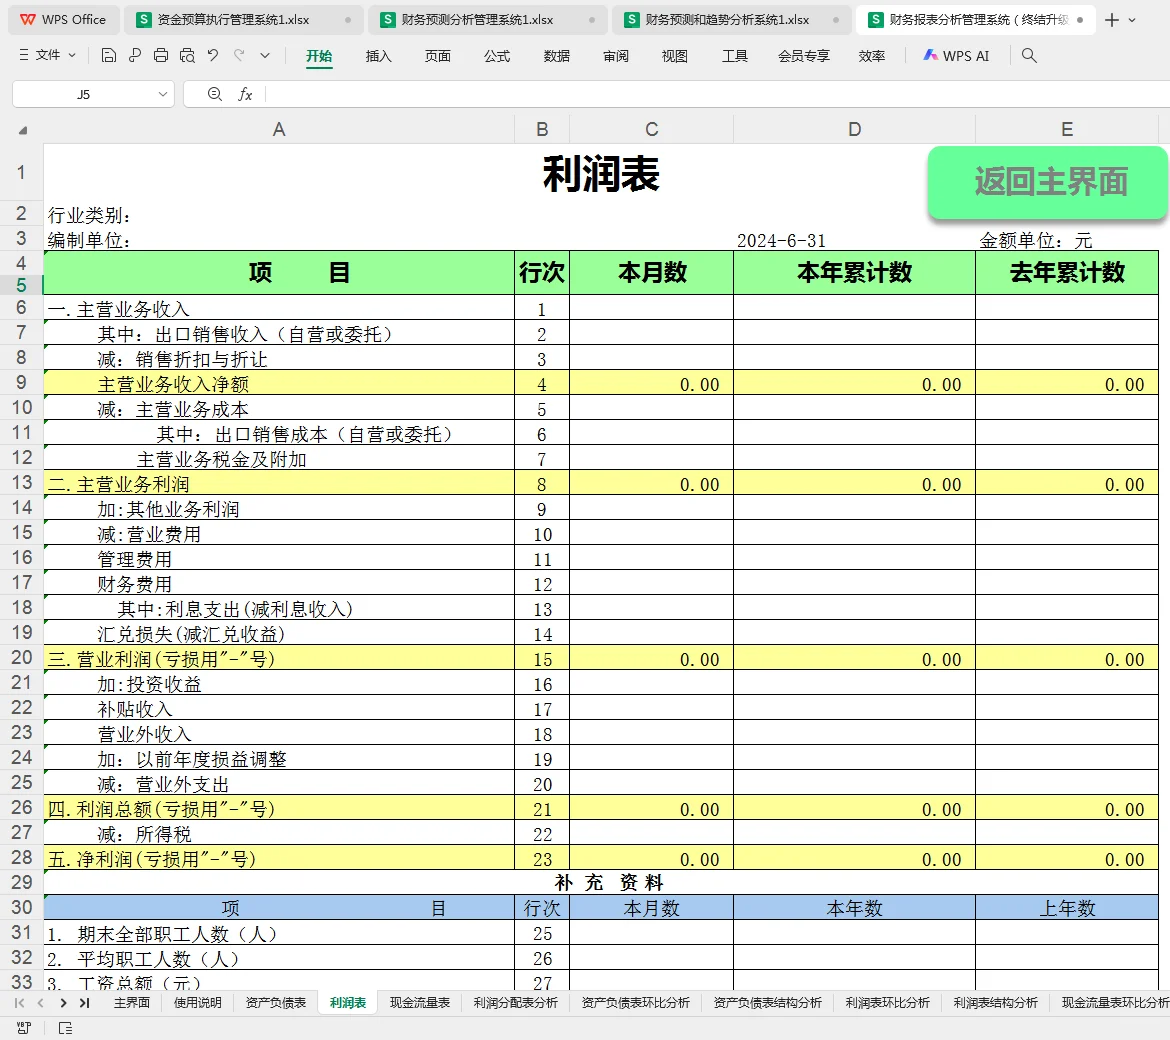Image resolution: width=1170 pixels, height=1040 pixels.
Task: Click the Print icon
Action: (x=160, y=55)
